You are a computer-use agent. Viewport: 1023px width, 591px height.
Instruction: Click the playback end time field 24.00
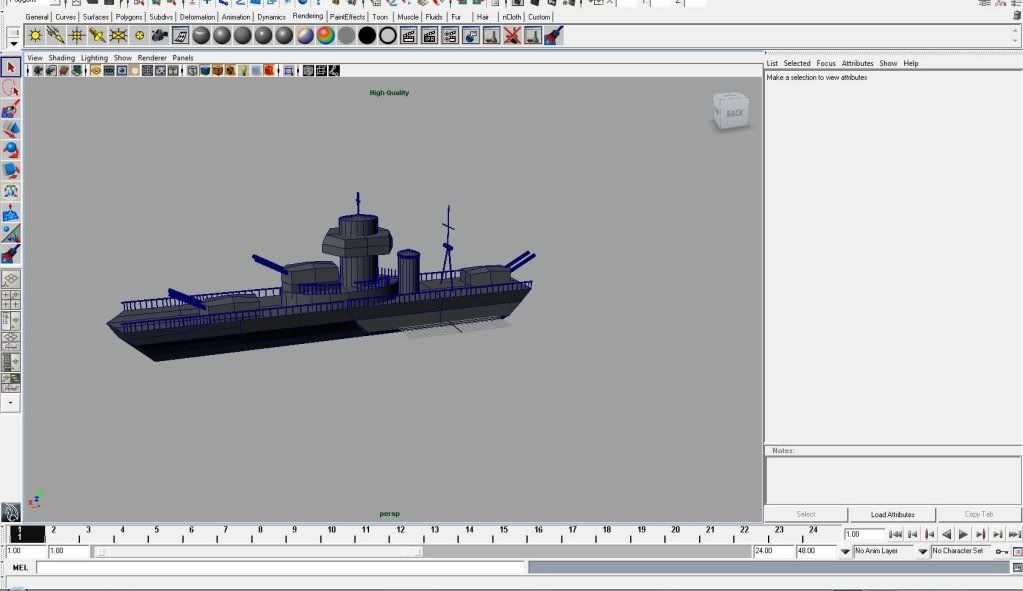tap(773, 551)
